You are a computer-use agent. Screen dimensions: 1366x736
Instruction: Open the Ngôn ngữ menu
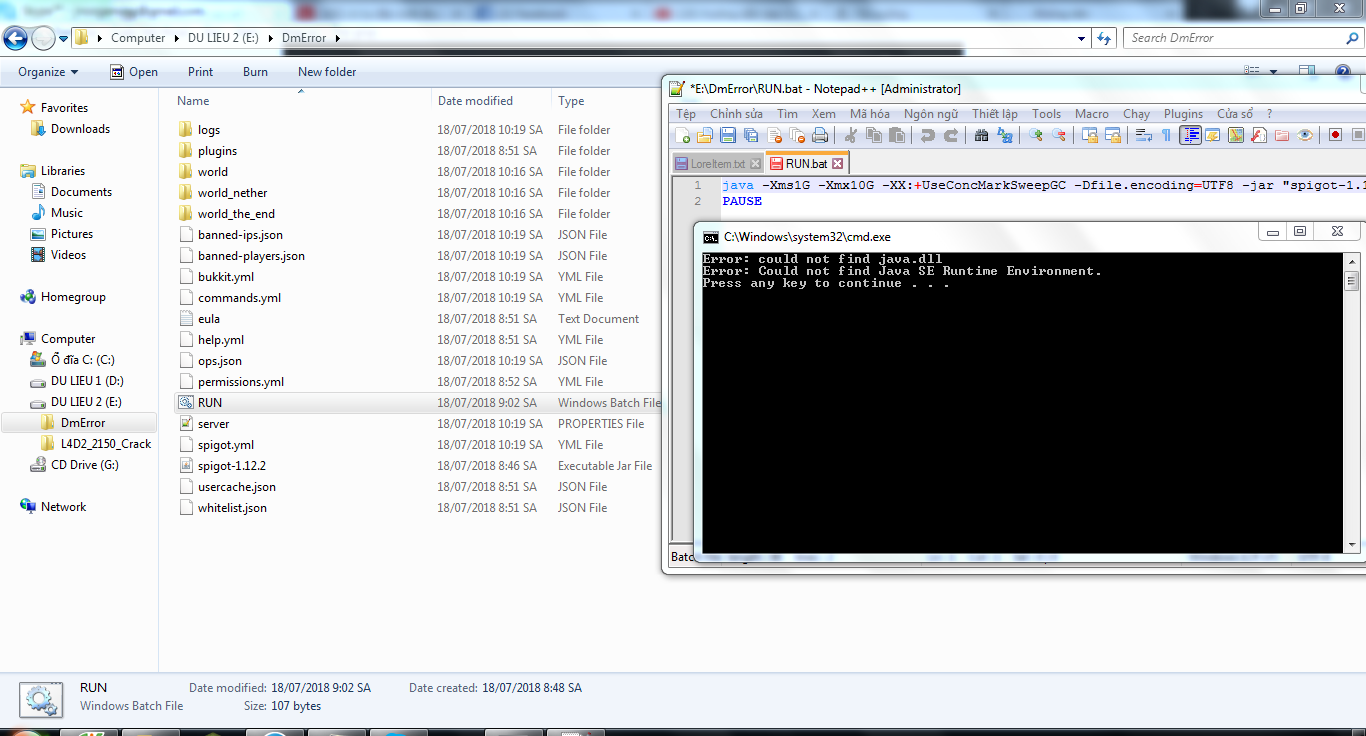point(930,114)
